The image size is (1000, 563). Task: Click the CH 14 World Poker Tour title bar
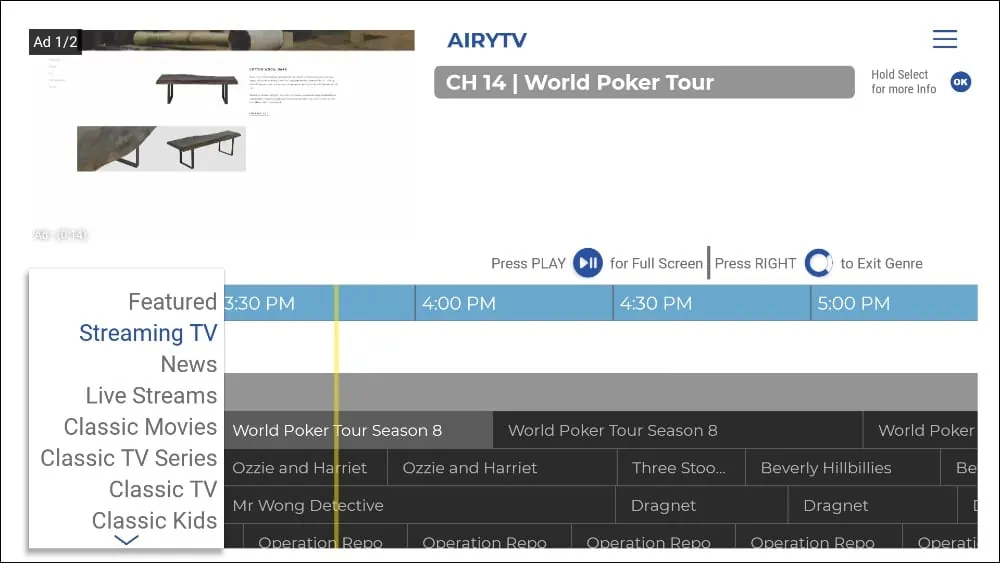[x=644, y=82]
